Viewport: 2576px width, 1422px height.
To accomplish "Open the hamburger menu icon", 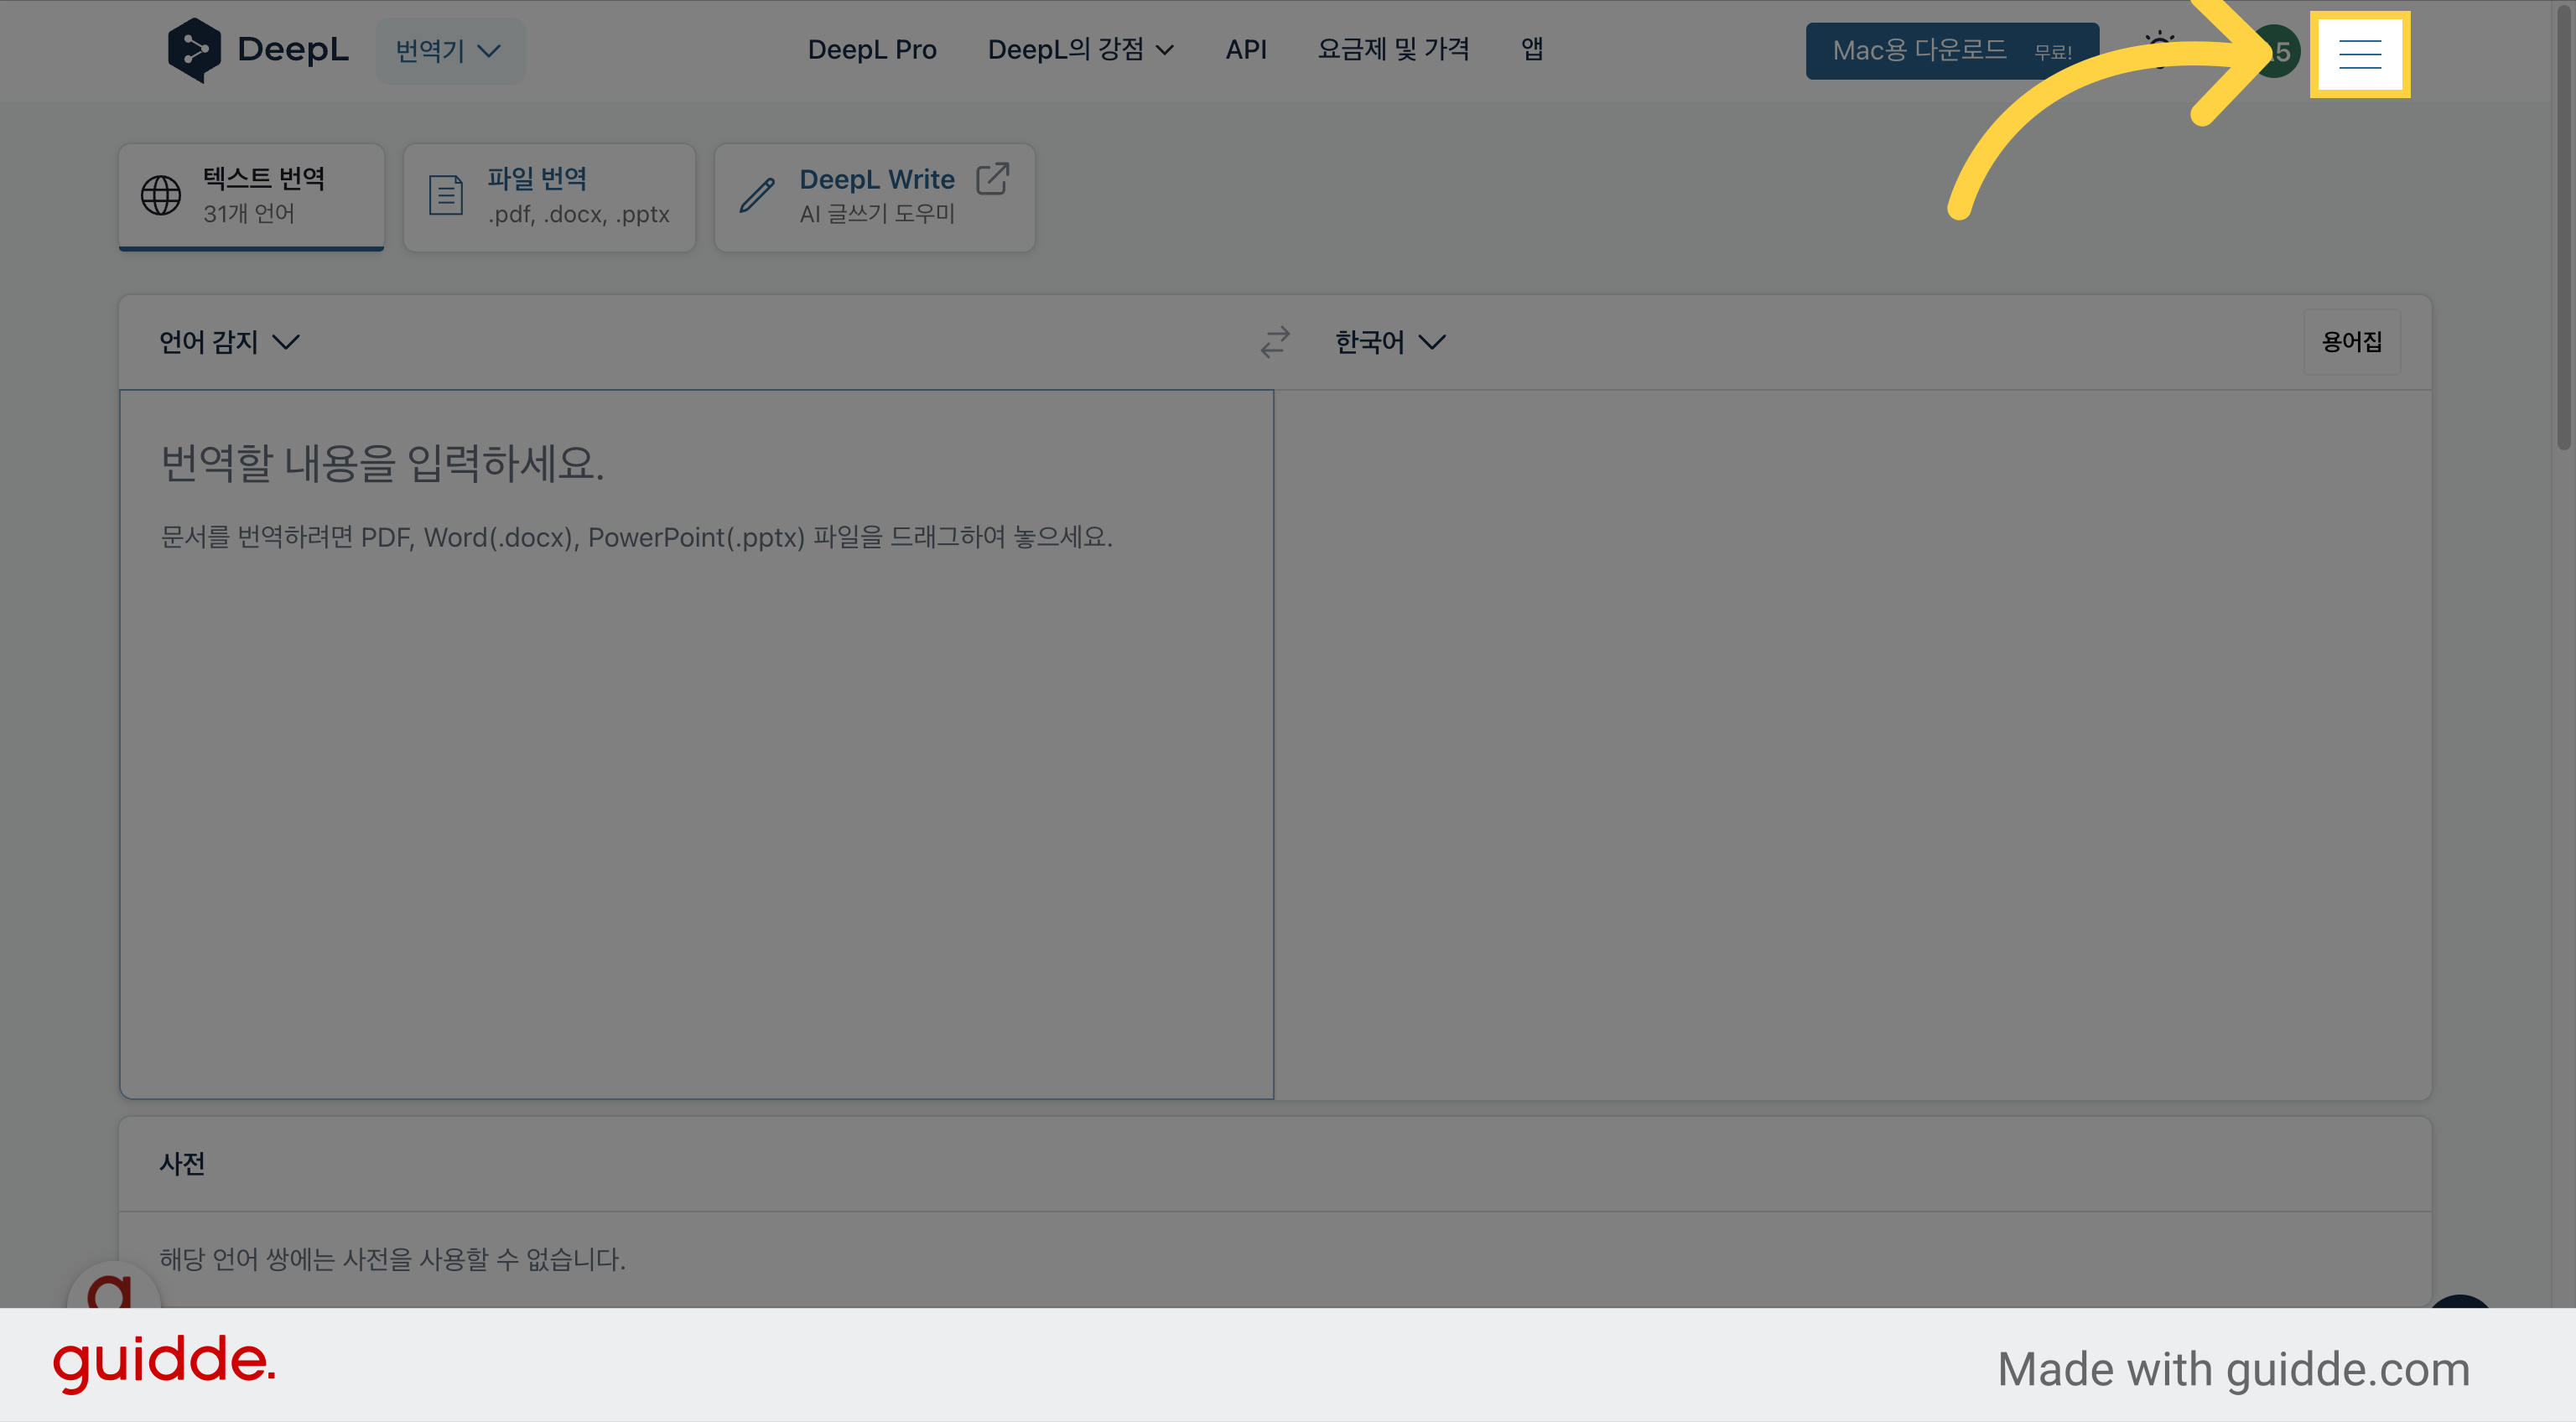I will tap(2359, 54).
